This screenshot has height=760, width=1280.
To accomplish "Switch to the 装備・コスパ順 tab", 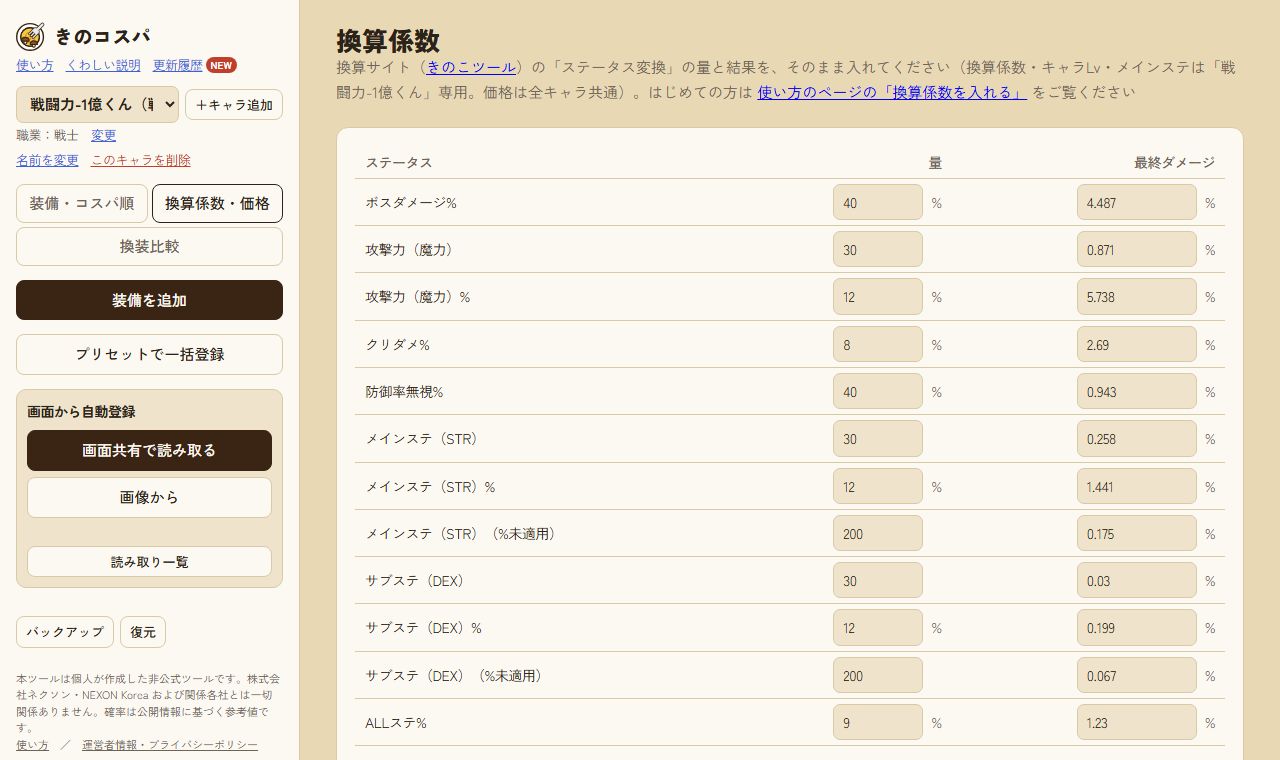I will 82,203.
